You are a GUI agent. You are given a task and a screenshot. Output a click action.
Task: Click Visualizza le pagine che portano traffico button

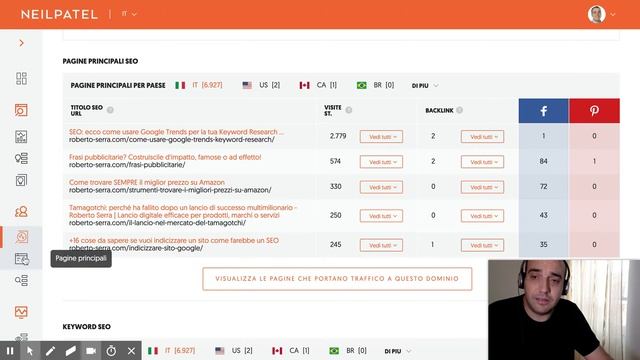[337, 279]
